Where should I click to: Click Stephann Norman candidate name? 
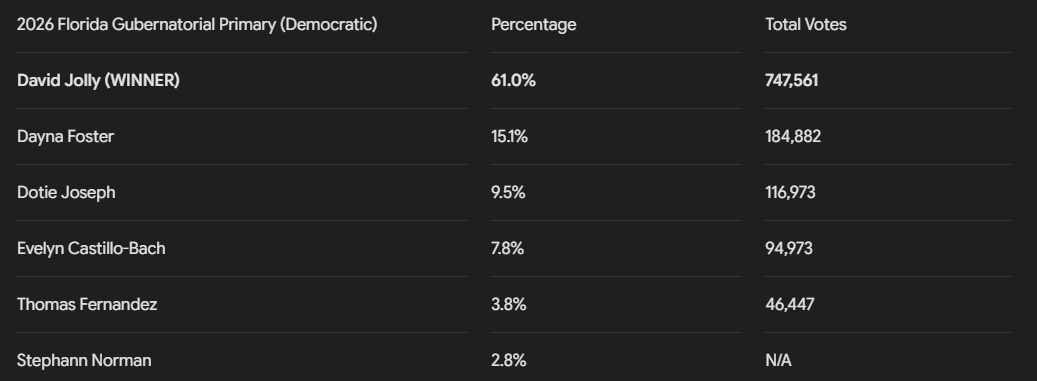click(x=84, y=360)
